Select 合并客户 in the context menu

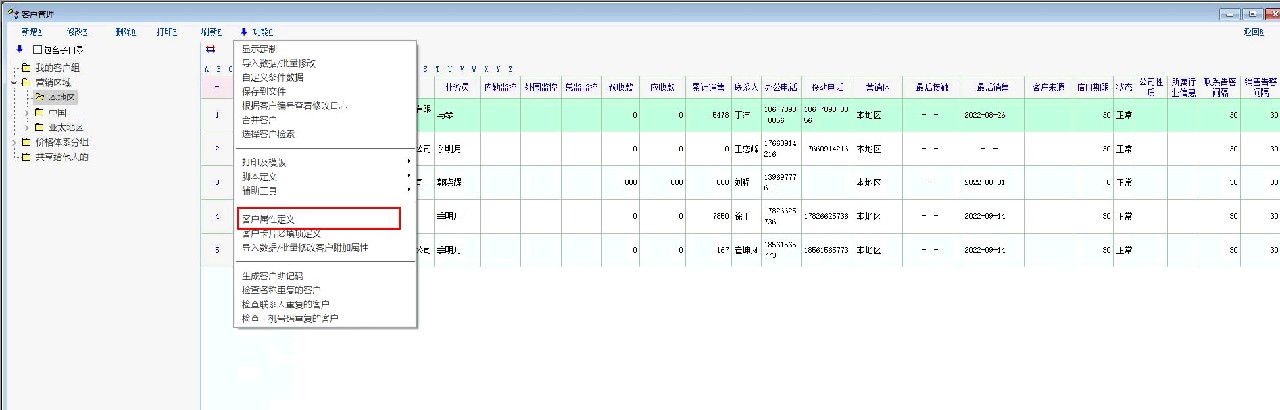point(257,119)
